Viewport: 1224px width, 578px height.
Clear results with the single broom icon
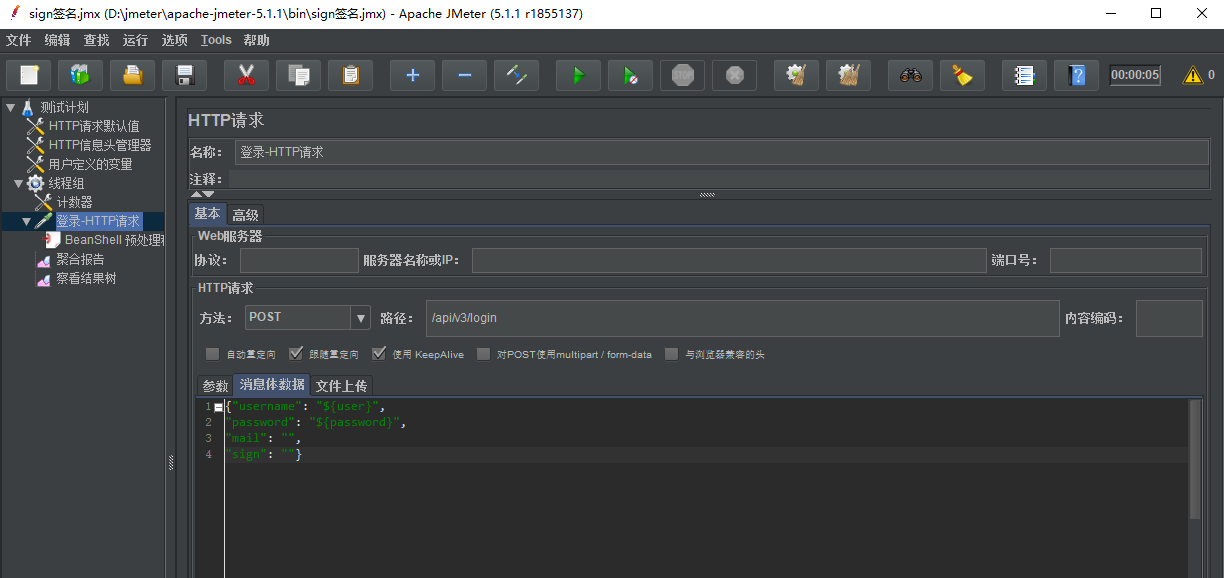coord(796,75)
